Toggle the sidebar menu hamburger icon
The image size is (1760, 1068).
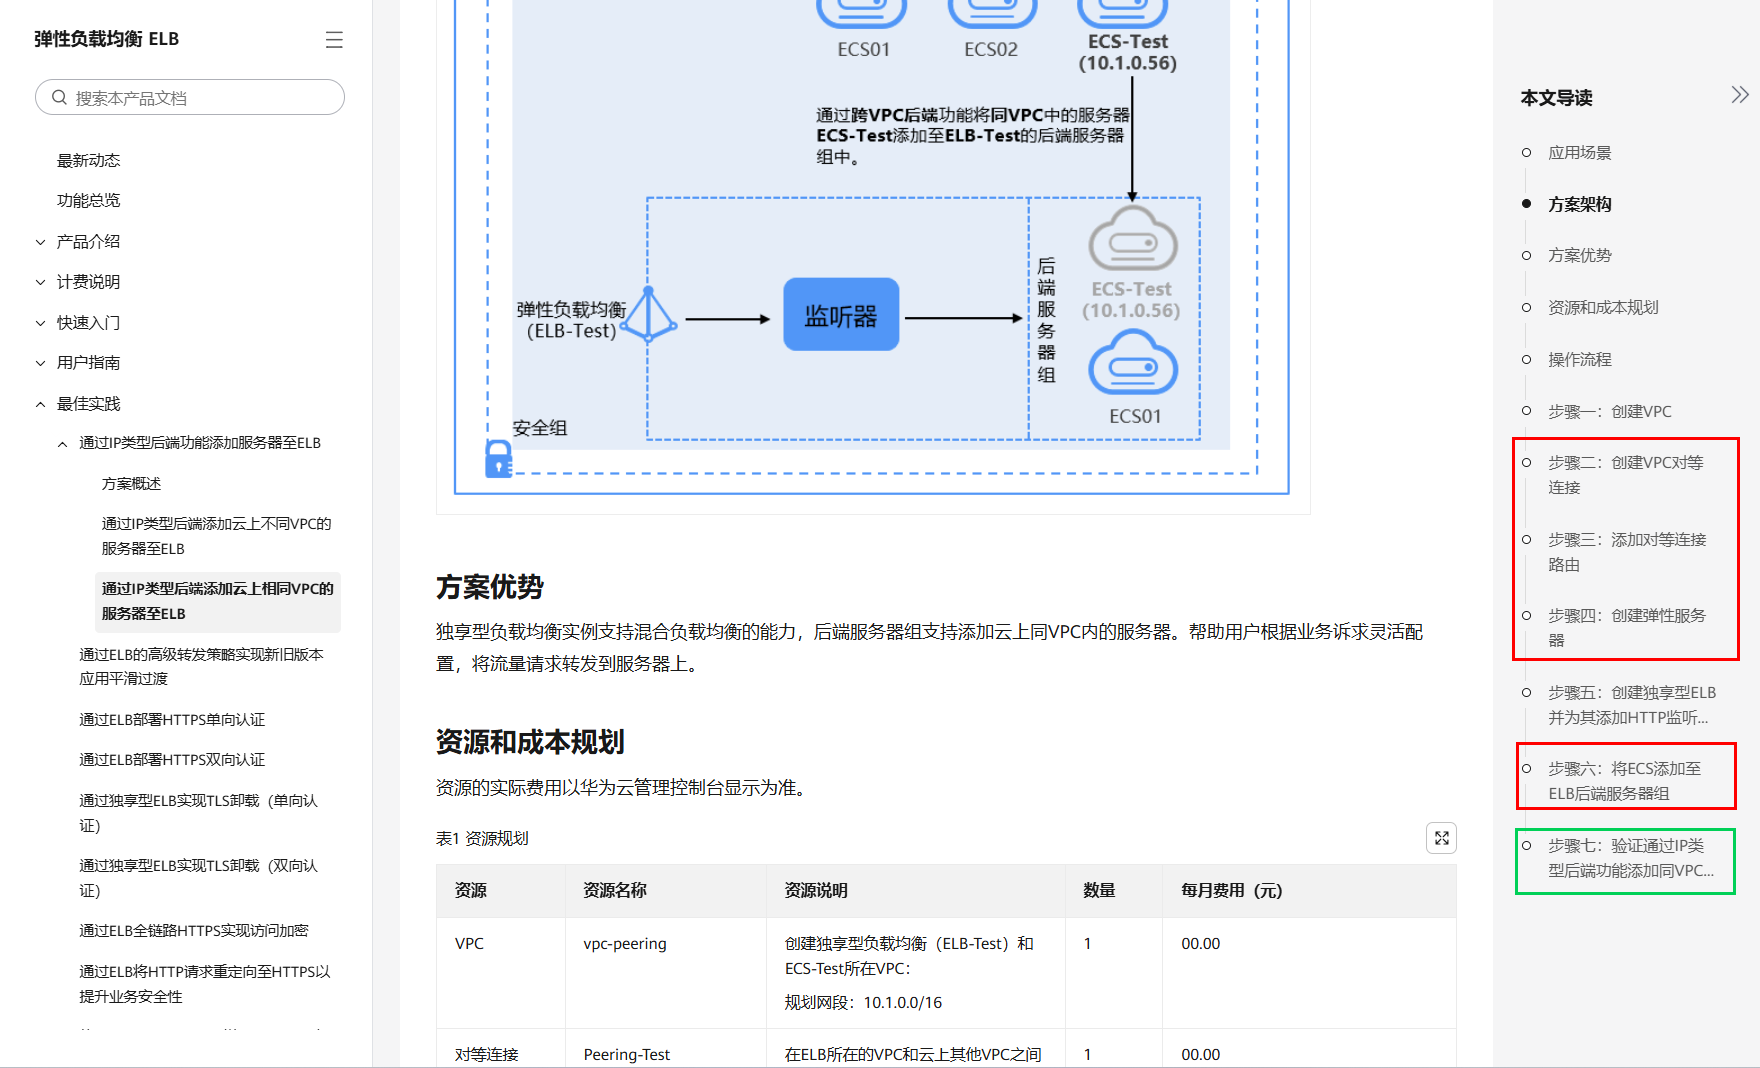coord(334,39)
